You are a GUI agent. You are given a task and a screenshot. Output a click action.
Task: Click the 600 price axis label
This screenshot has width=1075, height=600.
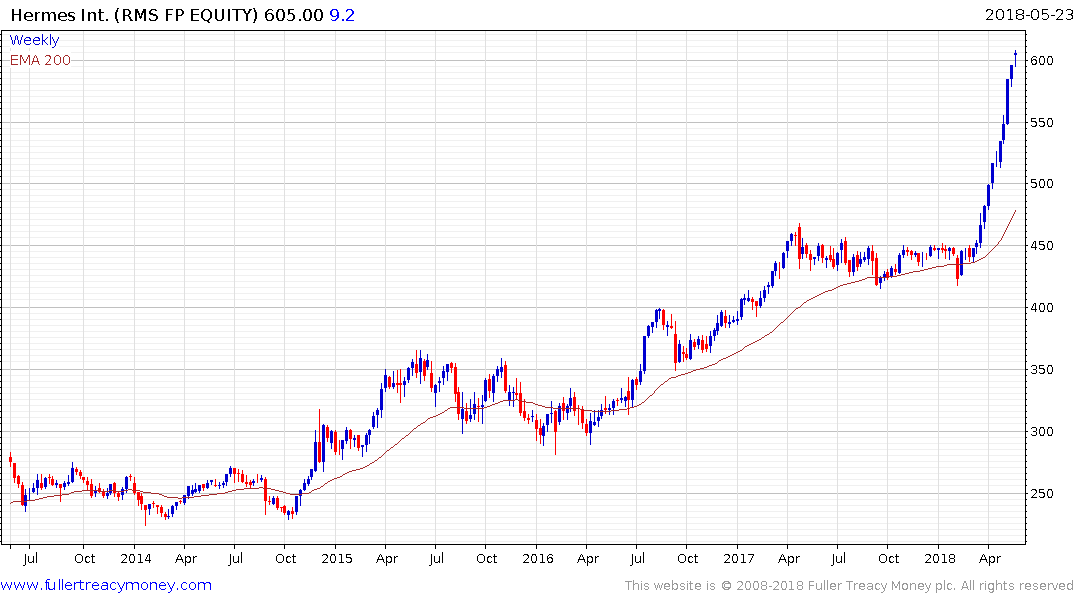[x=1042, y=60]
